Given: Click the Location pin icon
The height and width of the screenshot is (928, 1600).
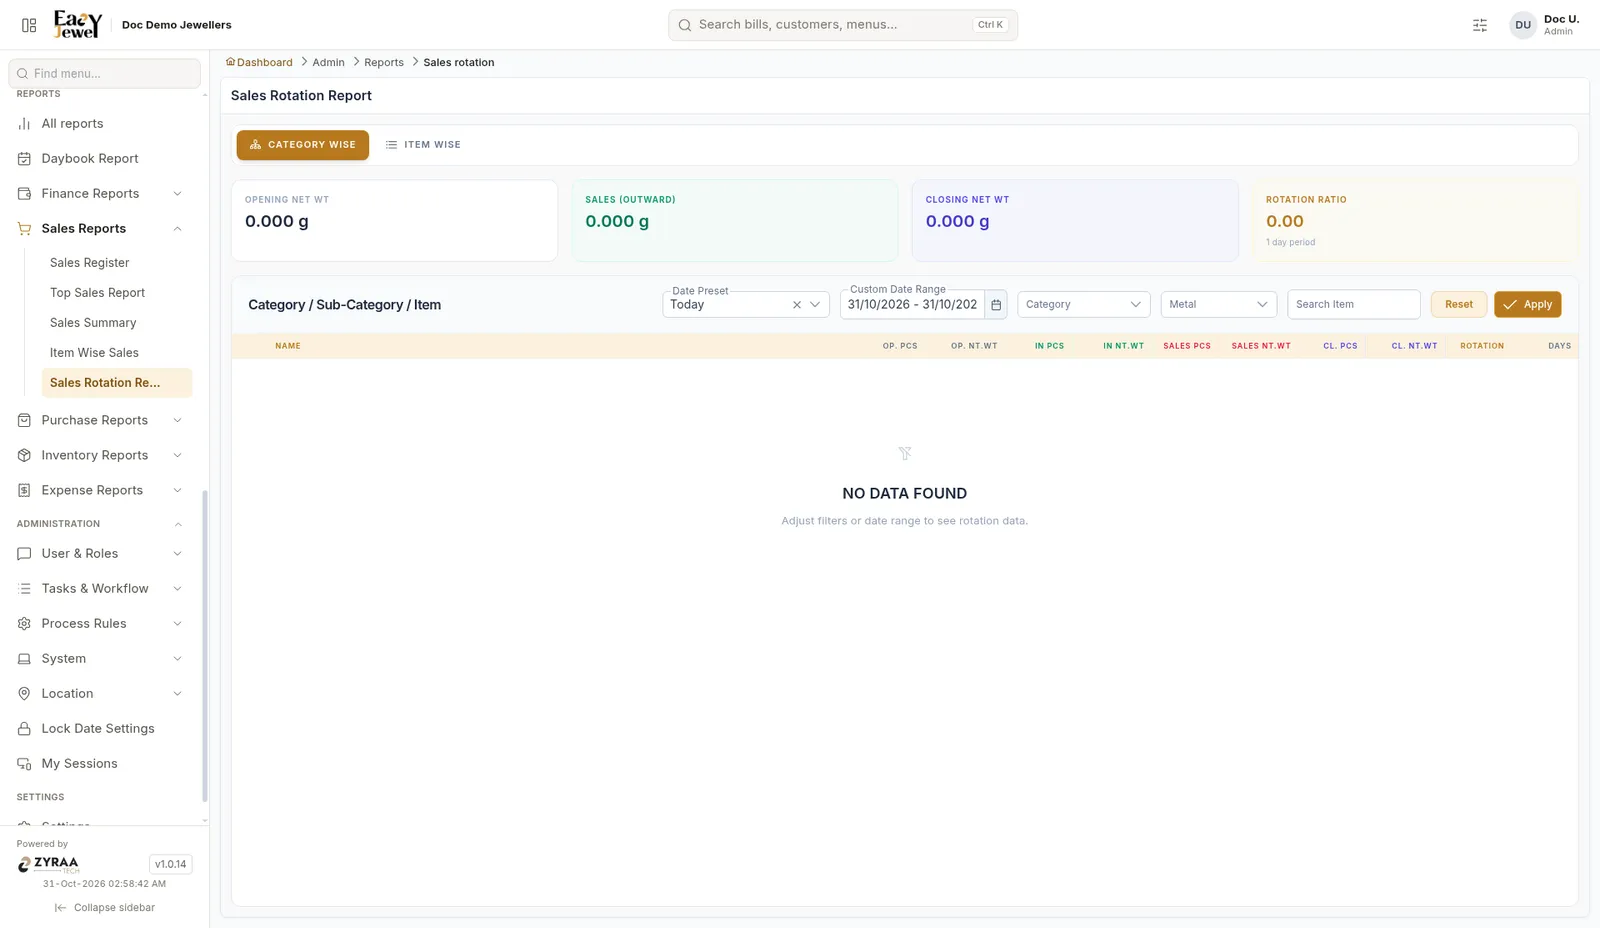Looking at the screenshot, I should (x=24, y=694).
